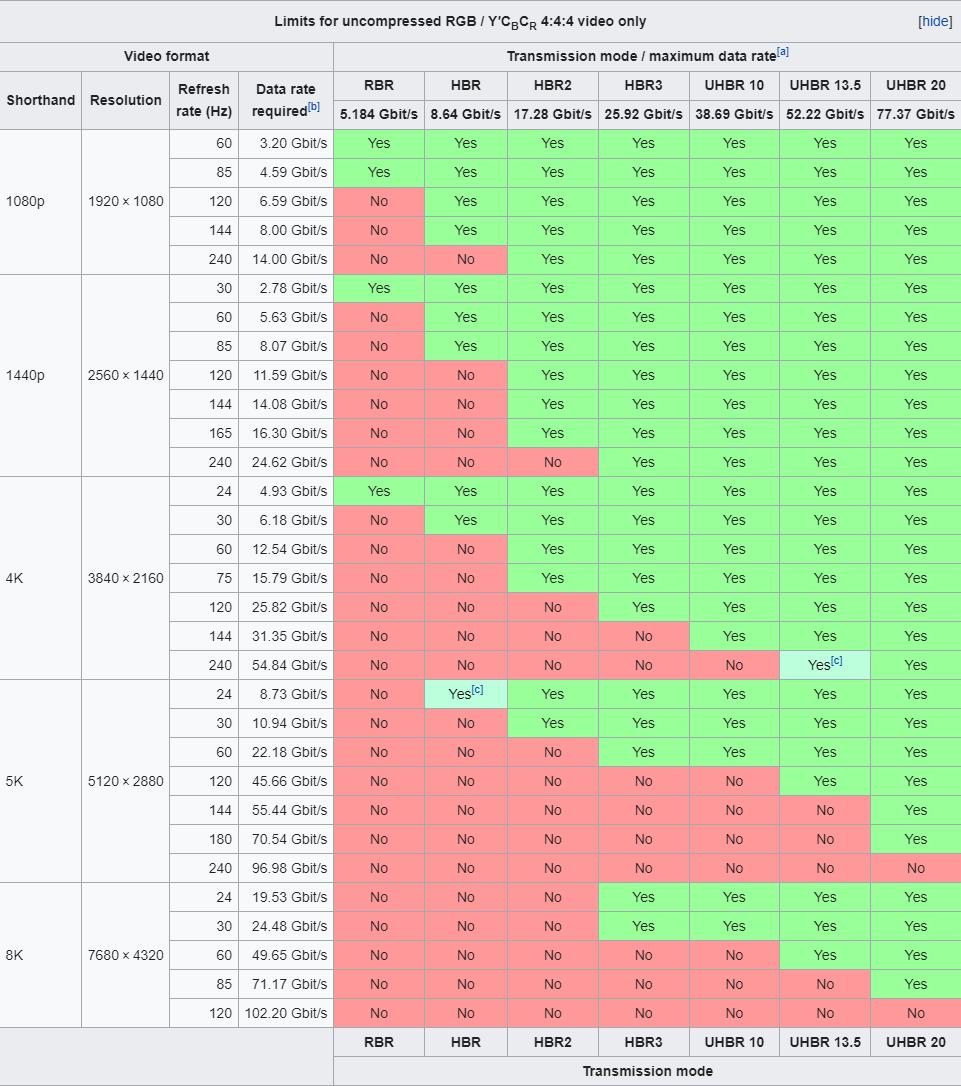Click the Transmission mode label at the bottom
The width and height of the screenshot is (961, 1086).
[x=647, y=1071]
